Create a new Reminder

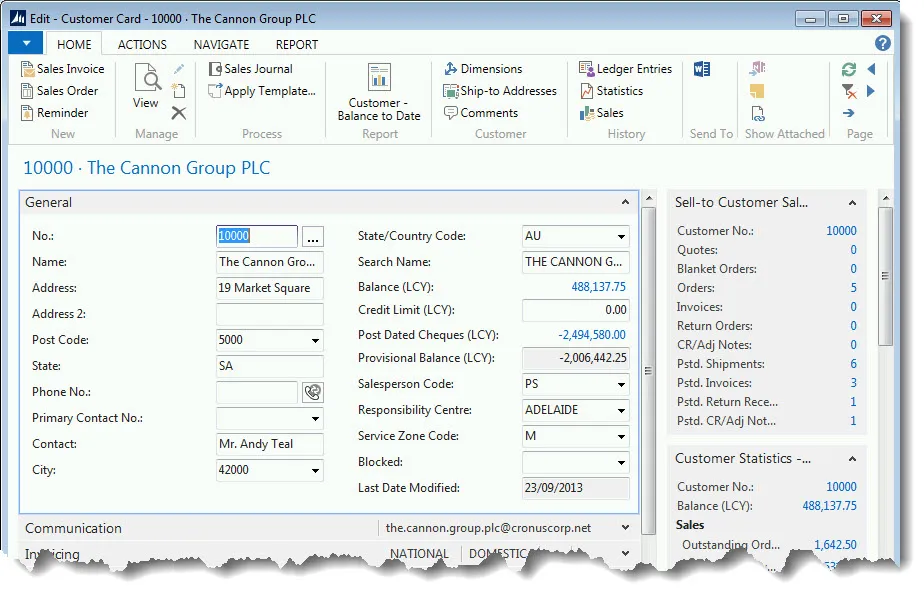[x=54, y=113]
